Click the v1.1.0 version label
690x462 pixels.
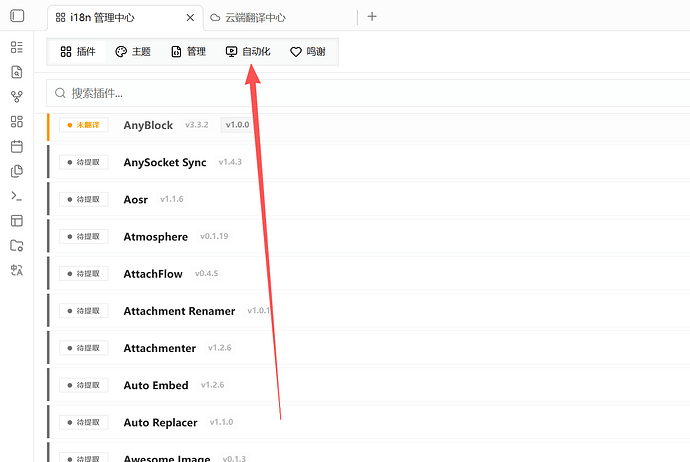[x=221, y=422]
